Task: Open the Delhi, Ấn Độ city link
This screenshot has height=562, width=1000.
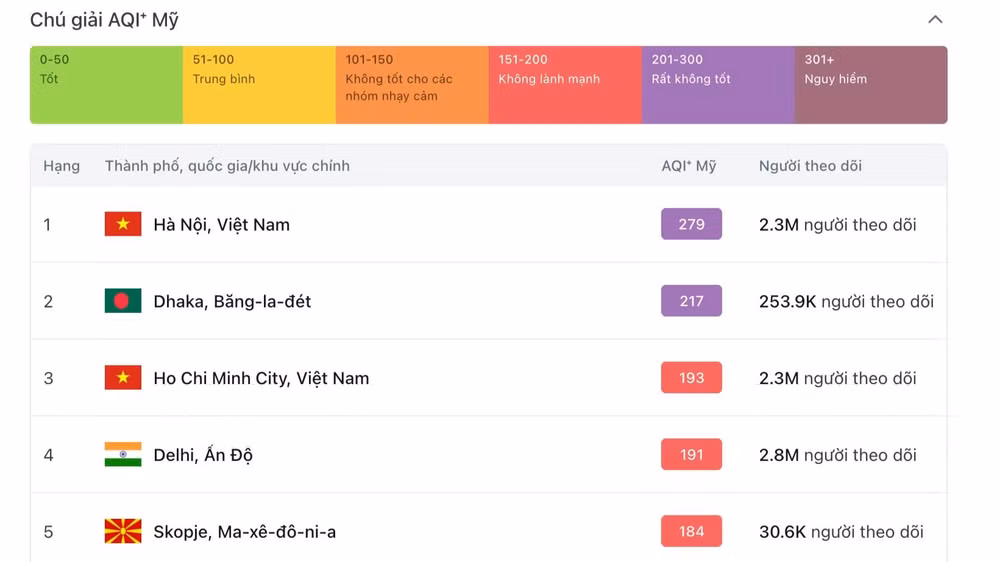Action: tap(203, 455)
